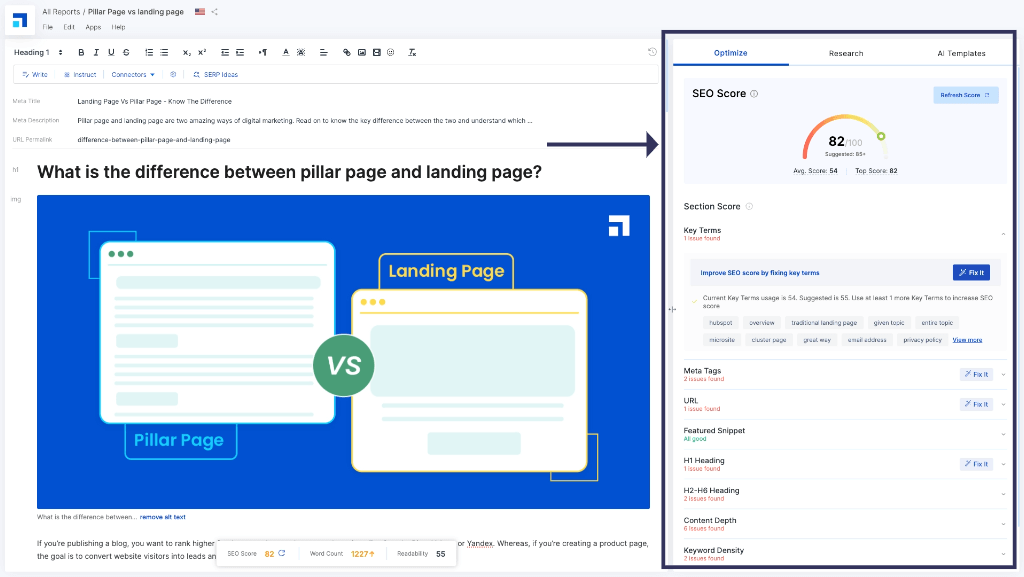Open the Help menu
1024x577 pixels.
click(x=118, y=27)
